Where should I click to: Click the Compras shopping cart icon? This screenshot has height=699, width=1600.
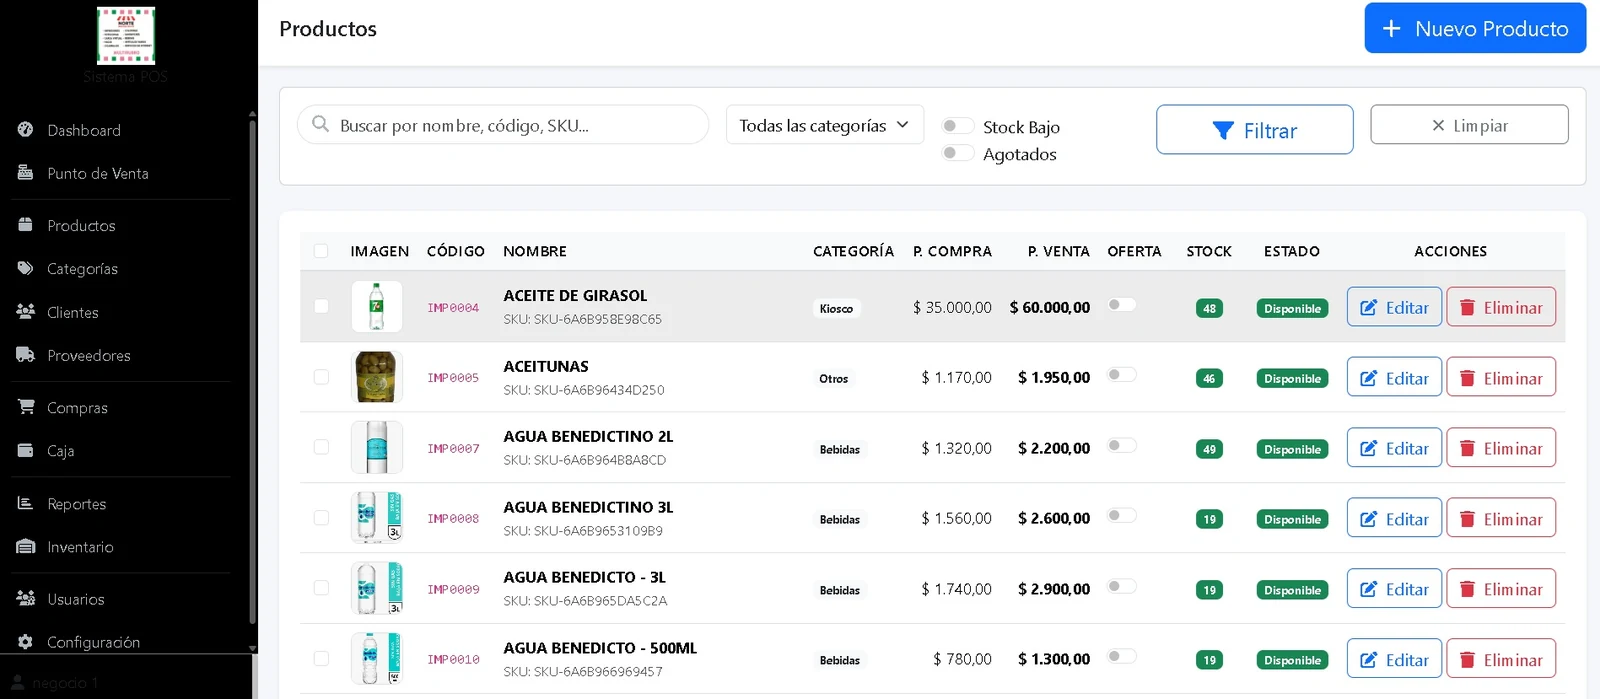click(x=26, y=407)
